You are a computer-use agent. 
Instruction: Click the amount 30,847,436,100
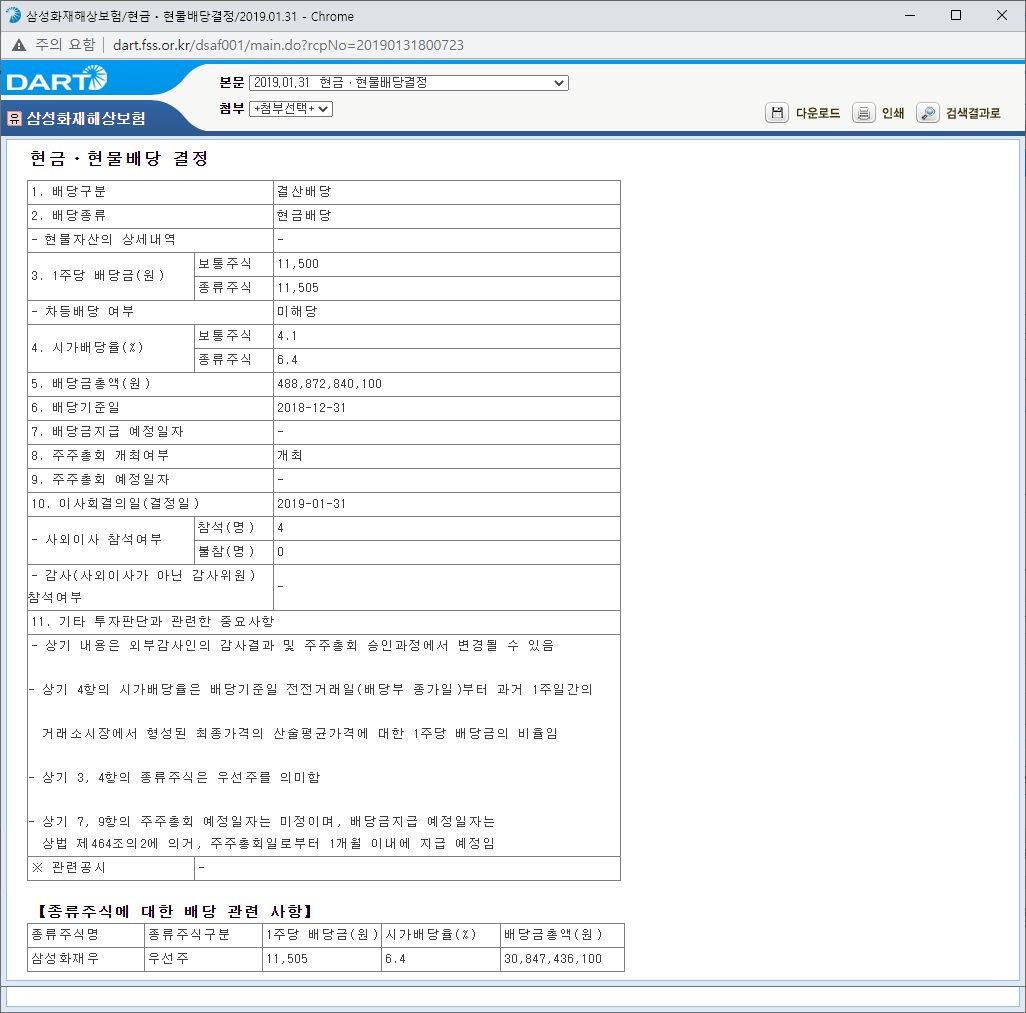click(553, 959)
